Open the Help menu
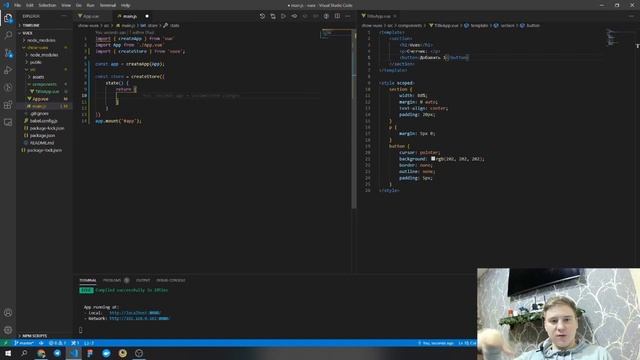 pos(125,5)
